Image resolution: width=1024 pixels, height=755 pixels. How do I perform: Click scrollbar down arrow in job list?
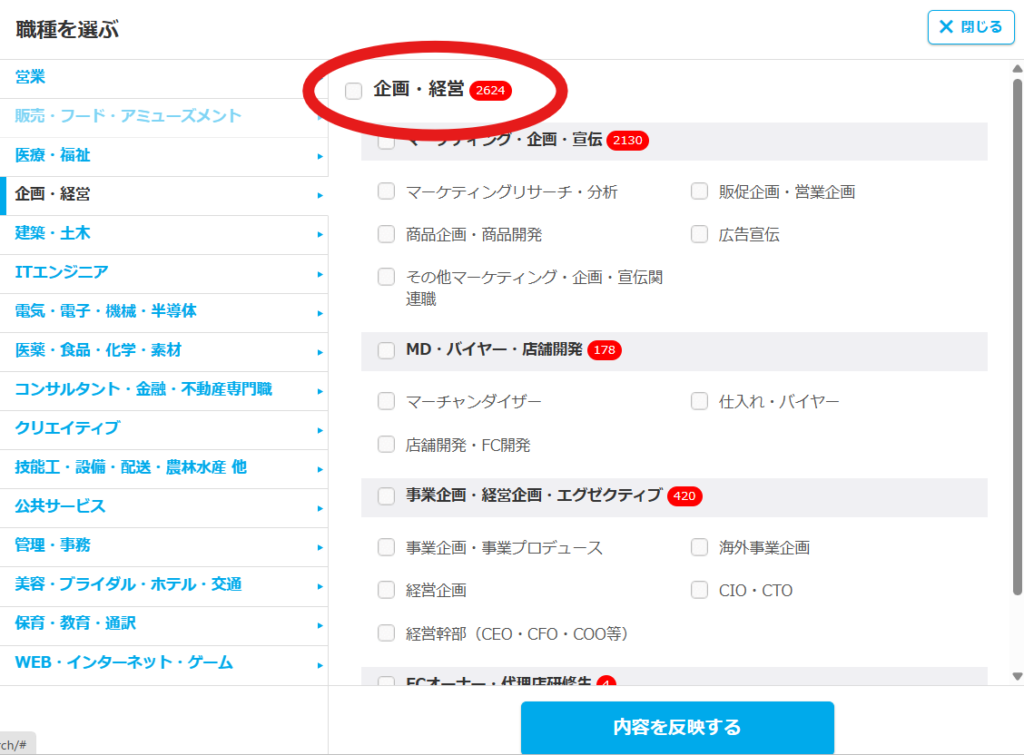(1017, 676)
